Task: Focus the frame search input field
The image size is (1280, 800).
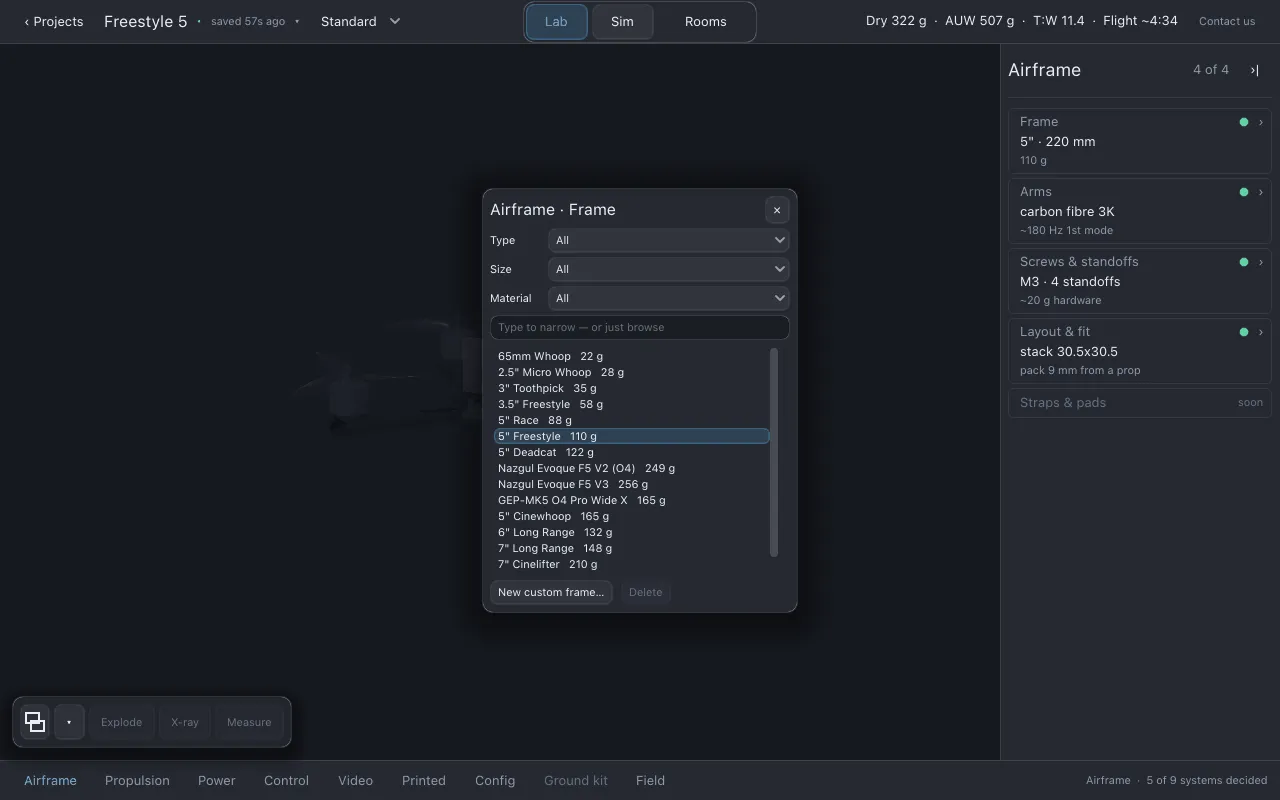Action: tap(640, 327)
